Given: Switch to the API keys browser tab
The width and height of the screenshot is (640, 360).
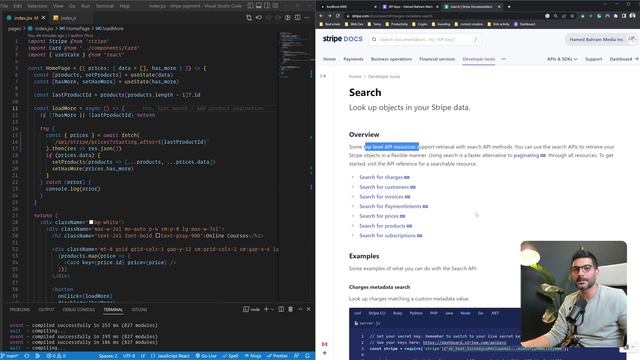Looking at the screenshot, I should (409, 7).
